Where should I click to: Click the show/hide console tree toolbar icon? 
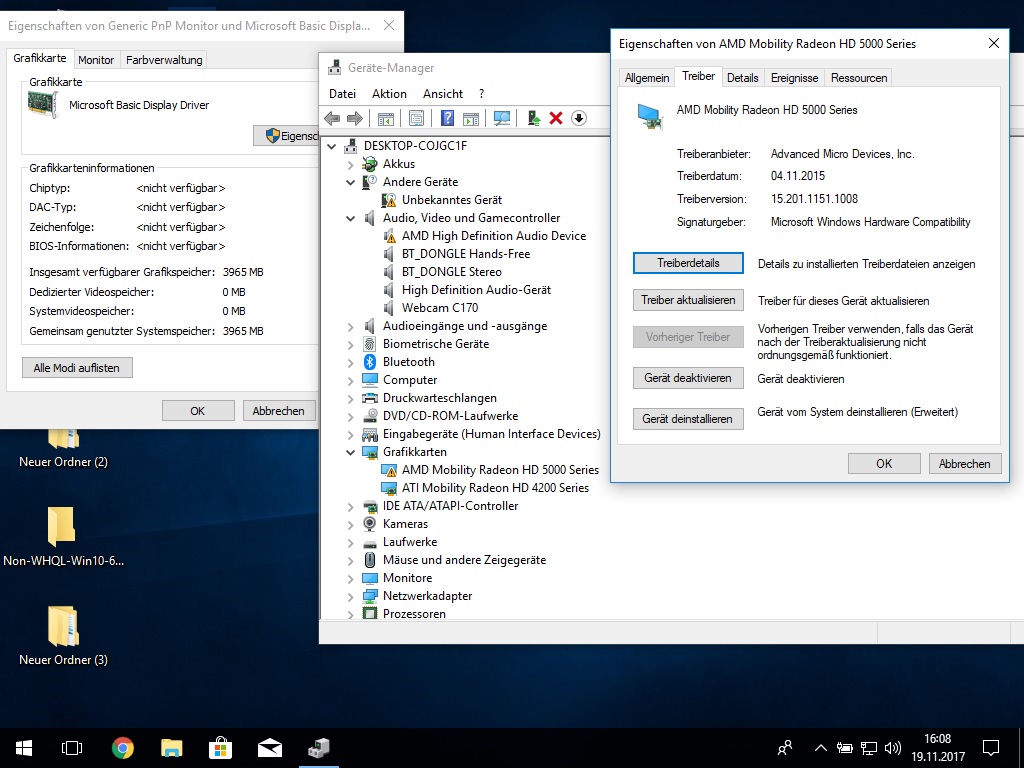pyautogui.click(x=386, y=118)
